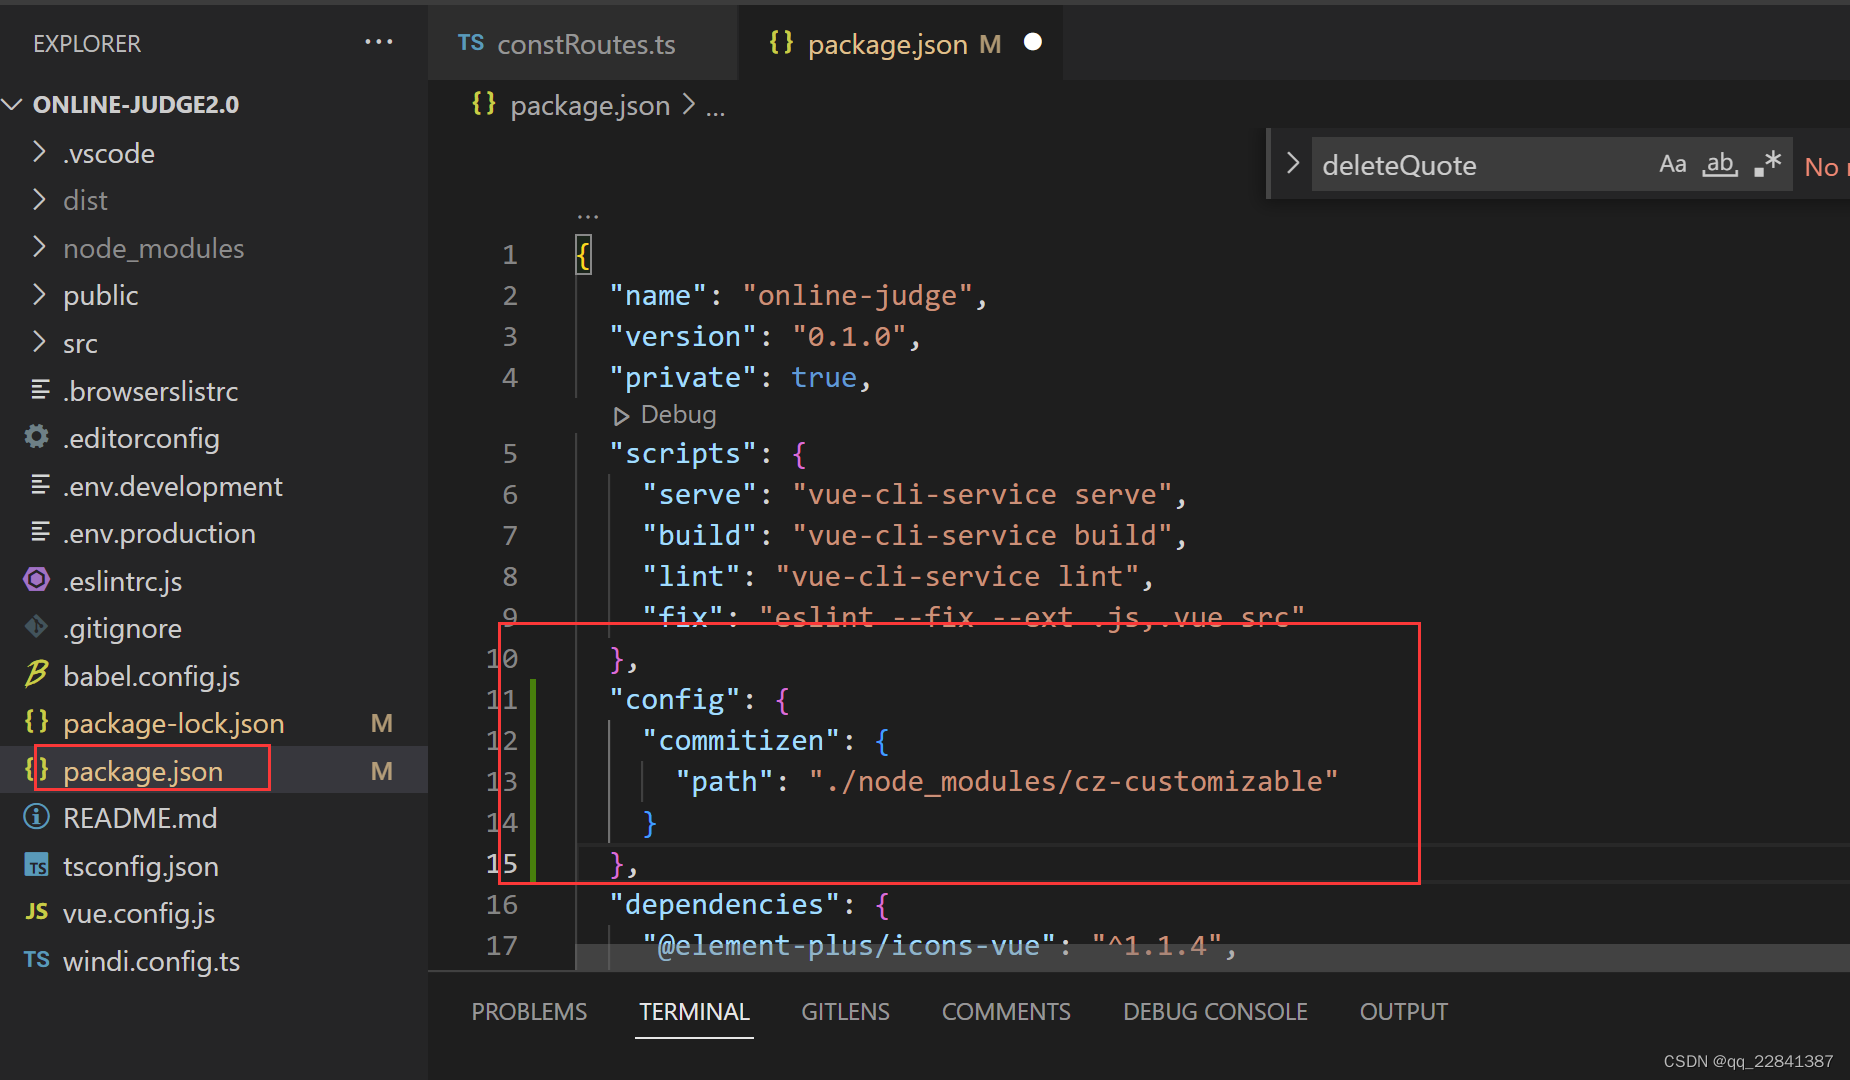The height and width of the screenshot is (1080, 1850).
Task: Toggle Replace row chevron in find widget
Action: point(1292,164)
